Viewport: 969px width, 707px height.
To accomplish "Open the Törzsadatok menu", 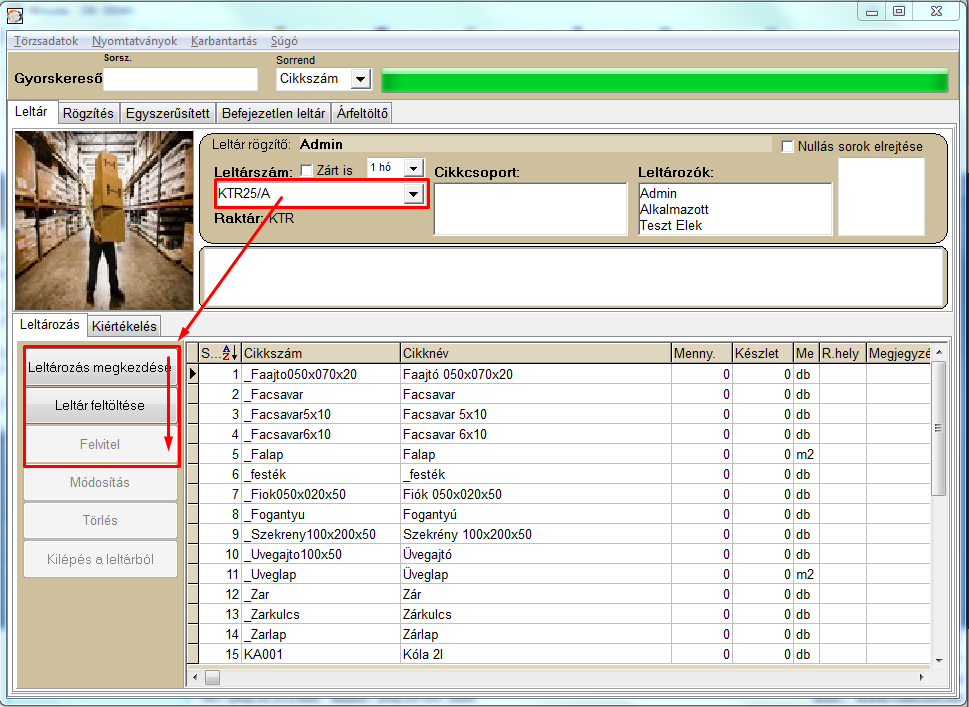I will click(46, 41).
